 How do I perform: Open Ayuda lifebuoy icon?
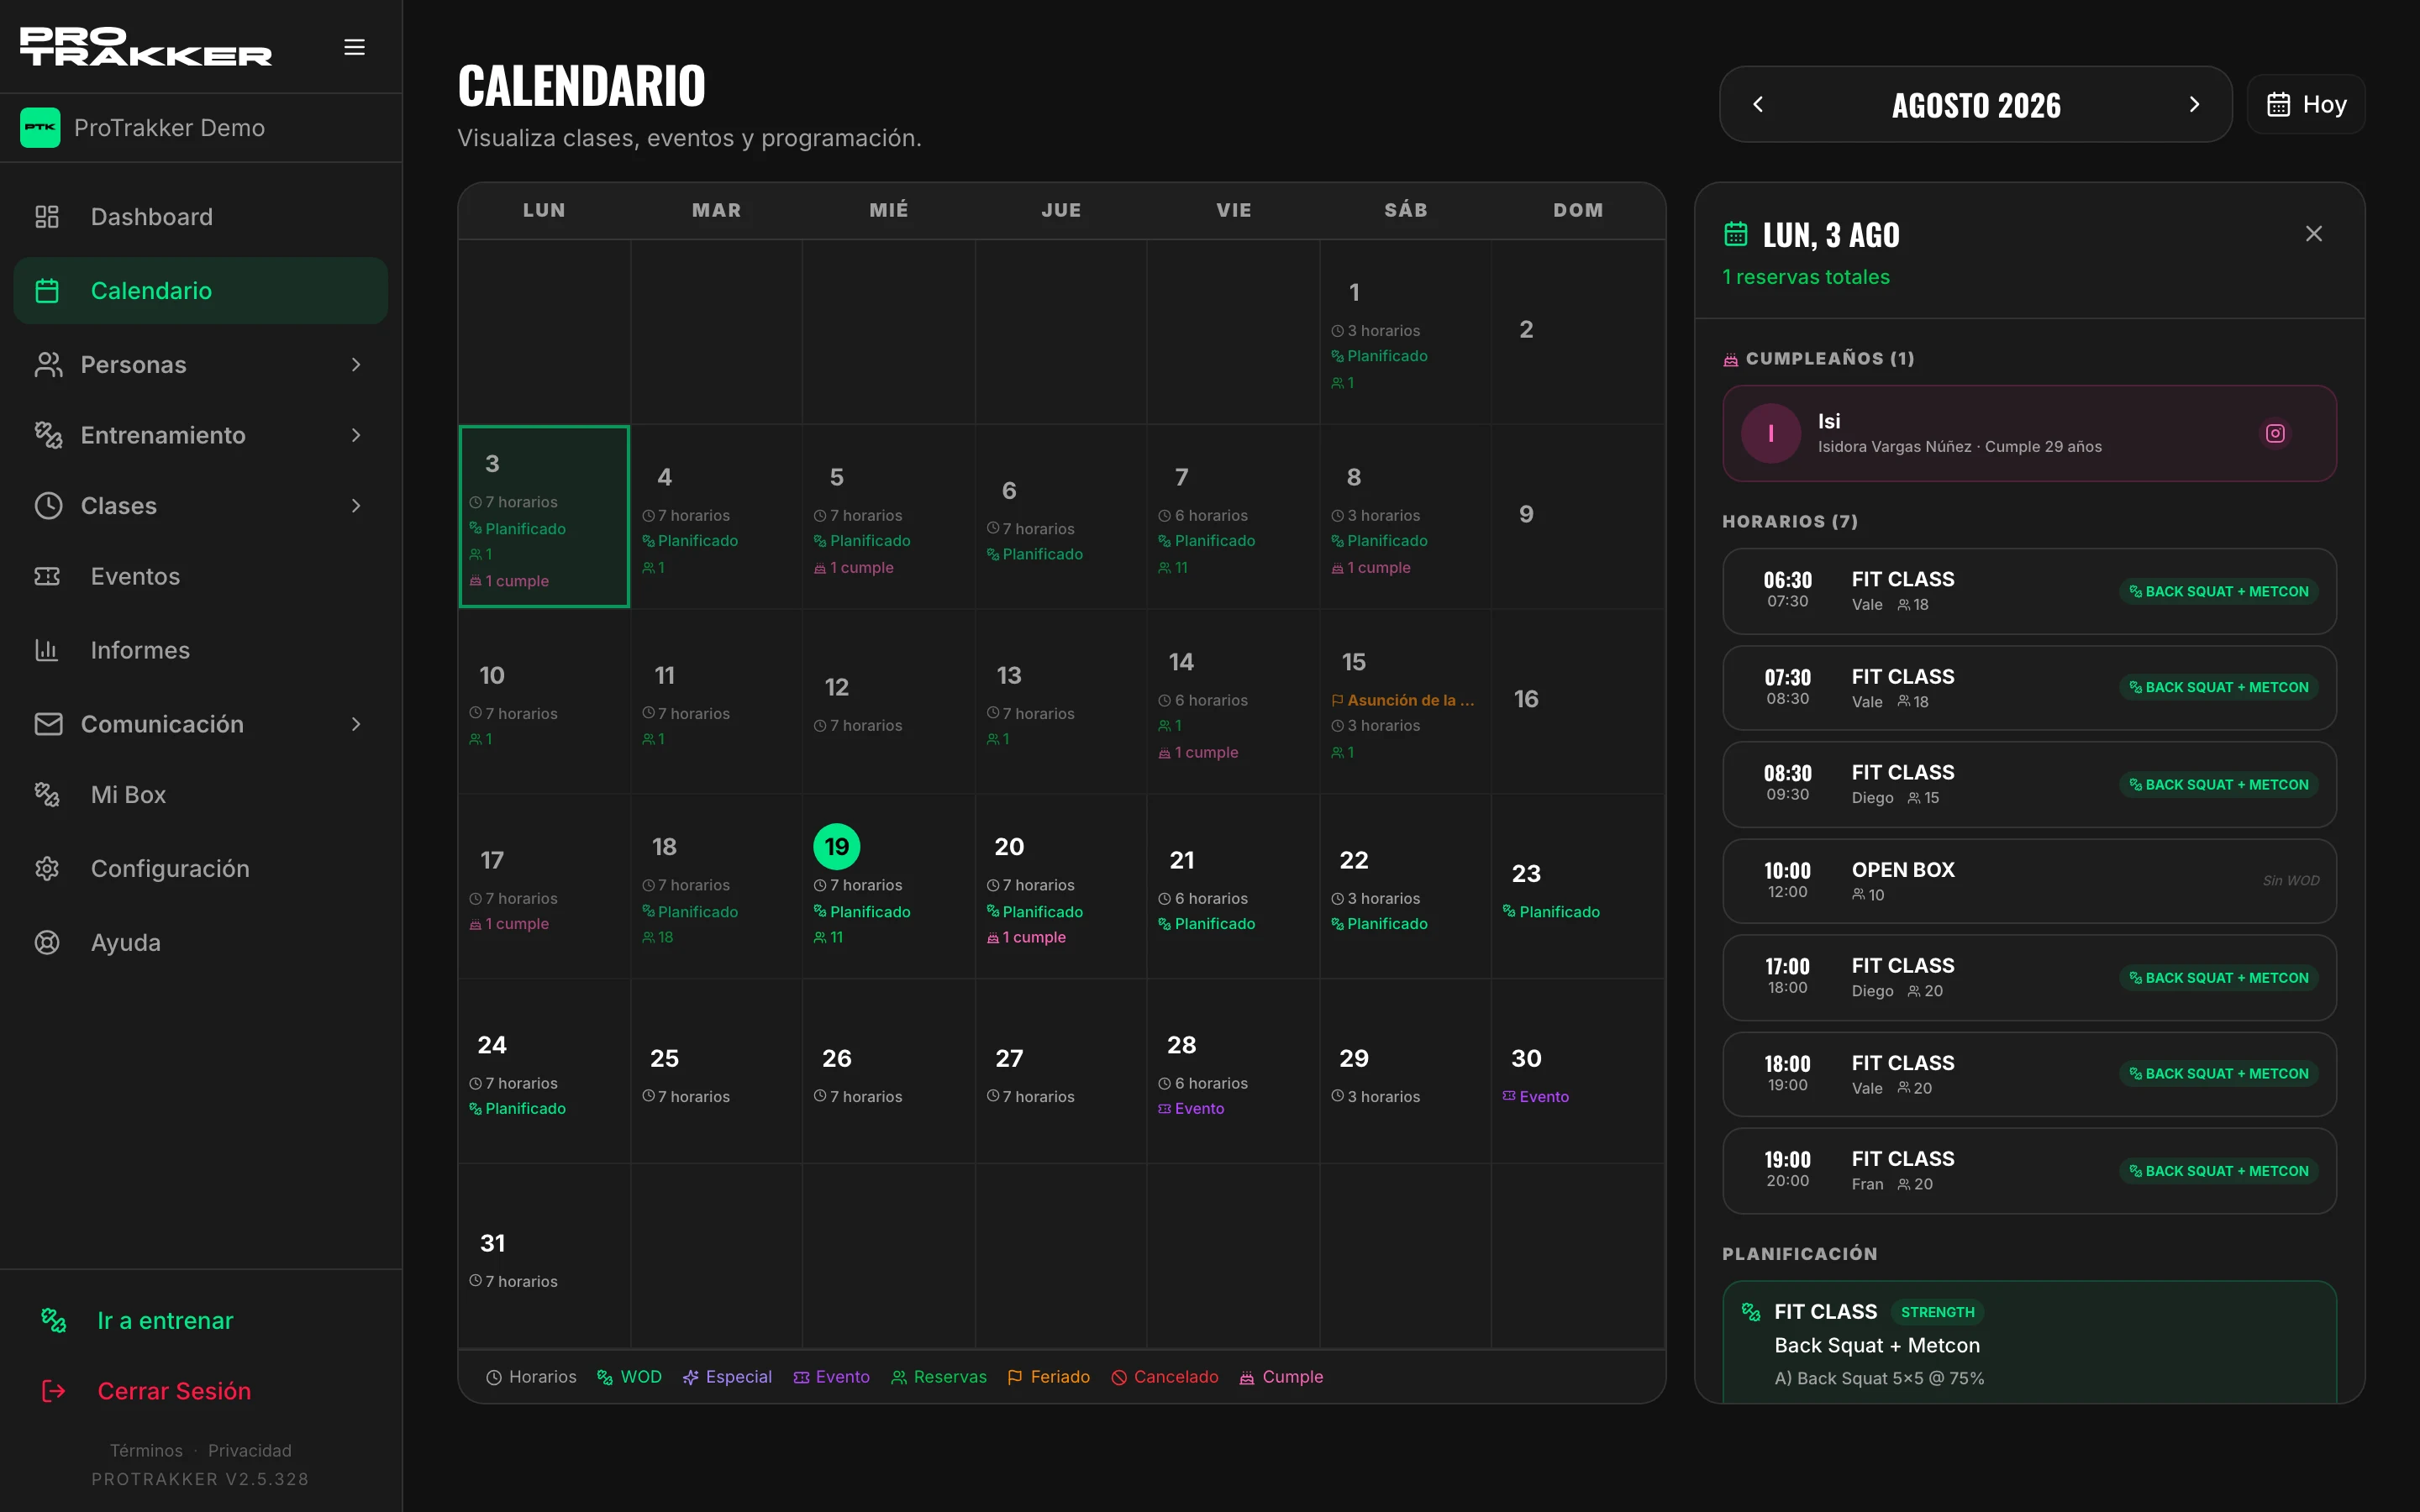[x=47, y=942]
